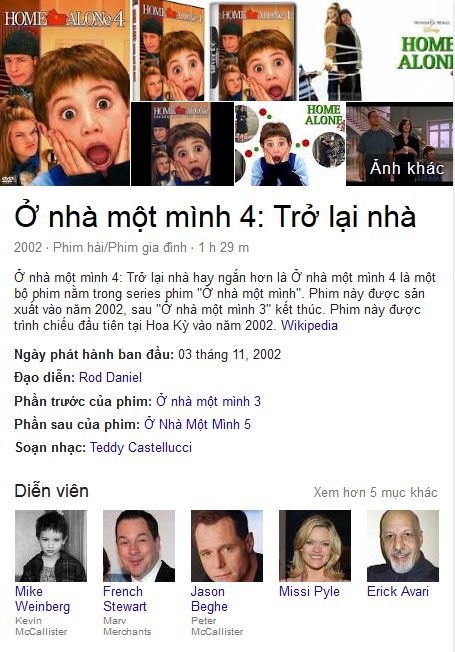Viewport: 455px width, 652px height.
Task: Open 'Ở Nhà Một Mình 5' sequel link
Action: pyautogui.click(x=197, y=425)
